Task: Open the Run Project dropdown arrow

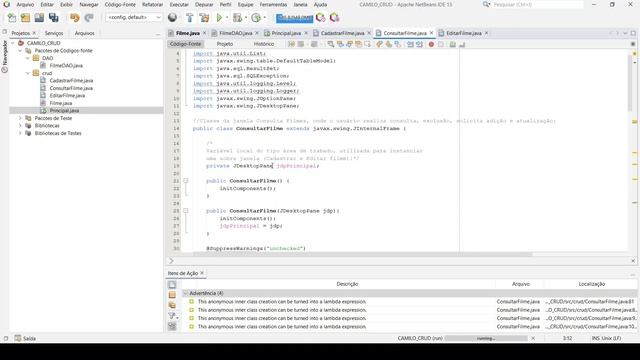Action: tap(227, 18)
